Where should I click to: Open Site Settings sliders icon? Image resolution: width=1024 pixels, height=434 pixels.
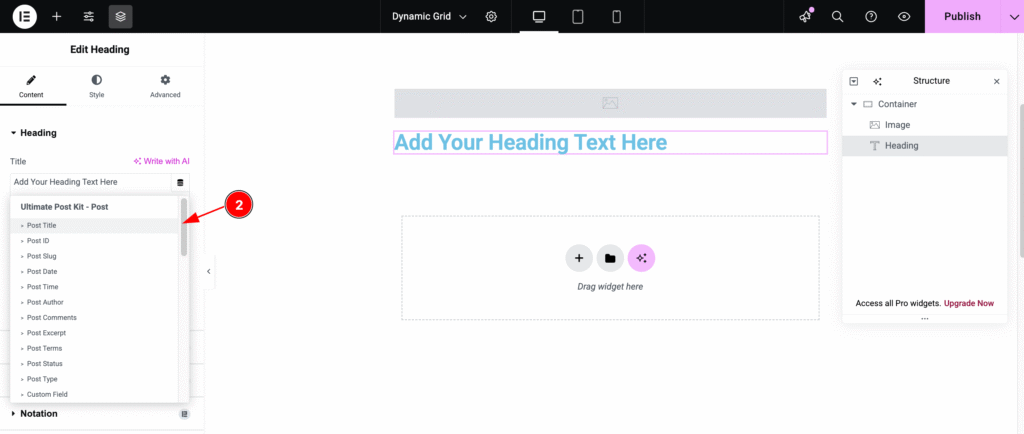[x=89, y=16]
